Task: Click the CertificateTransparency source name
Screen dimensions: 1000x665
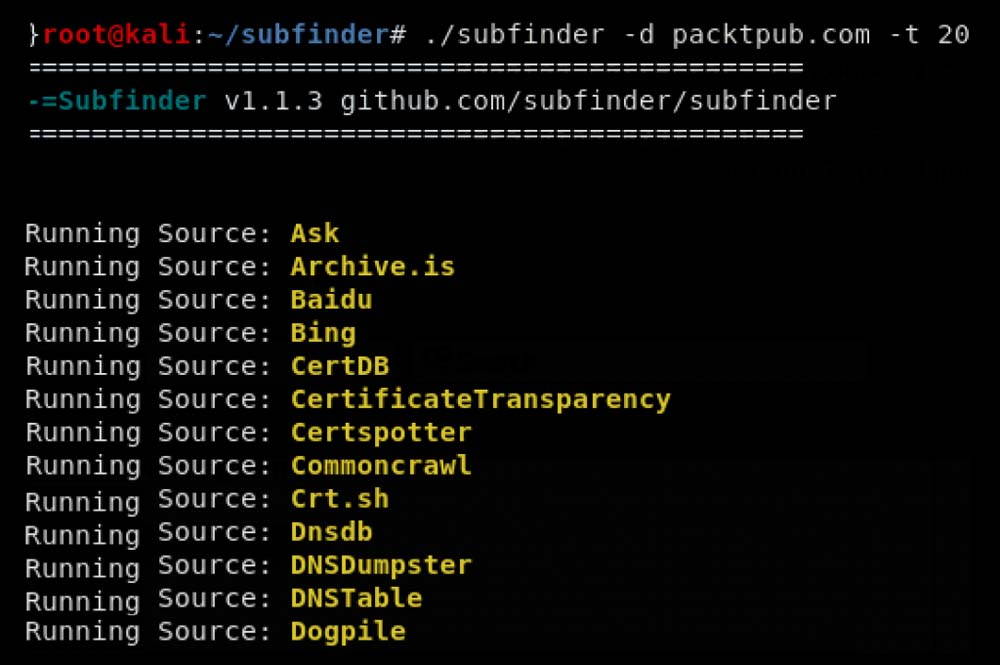Action: [x=480, y=399]
